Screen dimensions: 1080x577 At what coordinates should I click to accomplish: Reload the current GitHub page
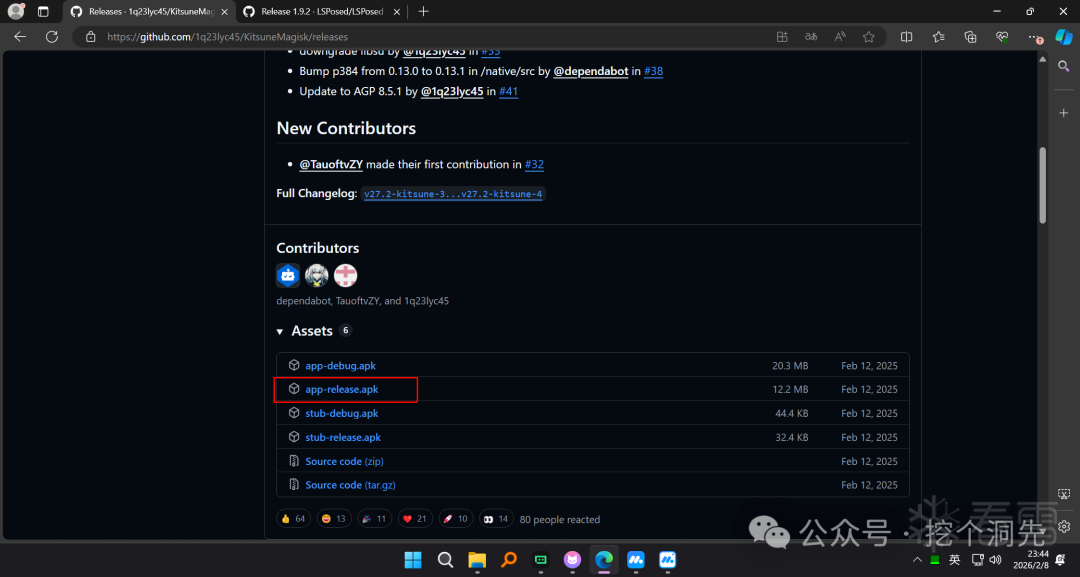point(52,36)
